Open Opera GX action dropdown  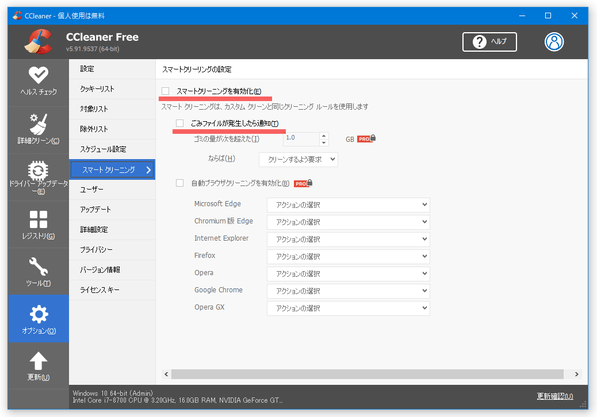click(x=348, y=308)
